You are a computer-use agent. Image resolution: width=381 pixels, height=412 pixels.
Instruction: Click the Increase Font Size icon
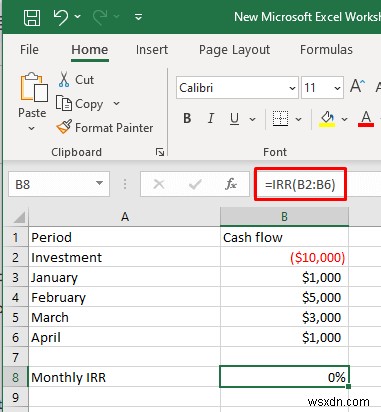[x=358, y=86]
